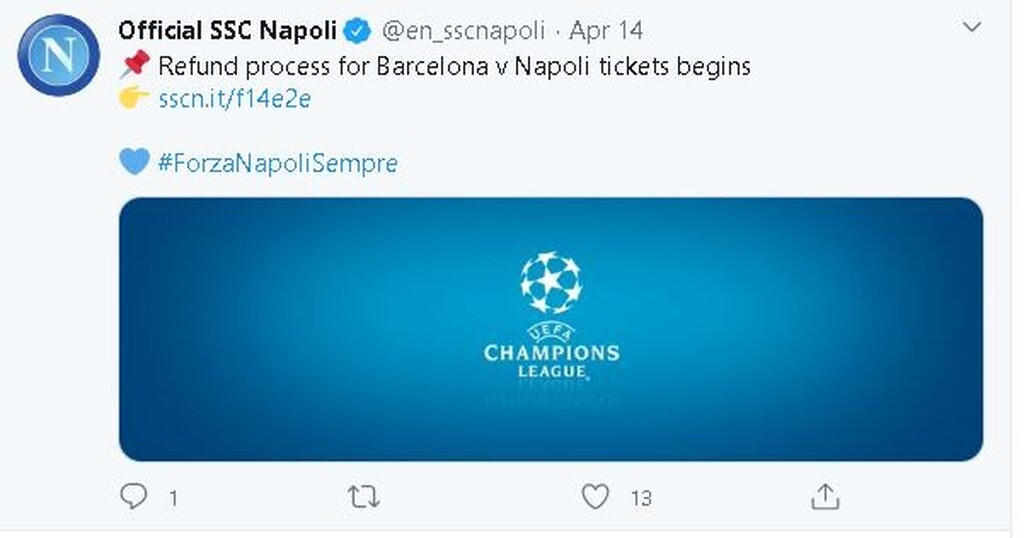Click the like count of 13

pyautogui.click(x=641, y=498)
